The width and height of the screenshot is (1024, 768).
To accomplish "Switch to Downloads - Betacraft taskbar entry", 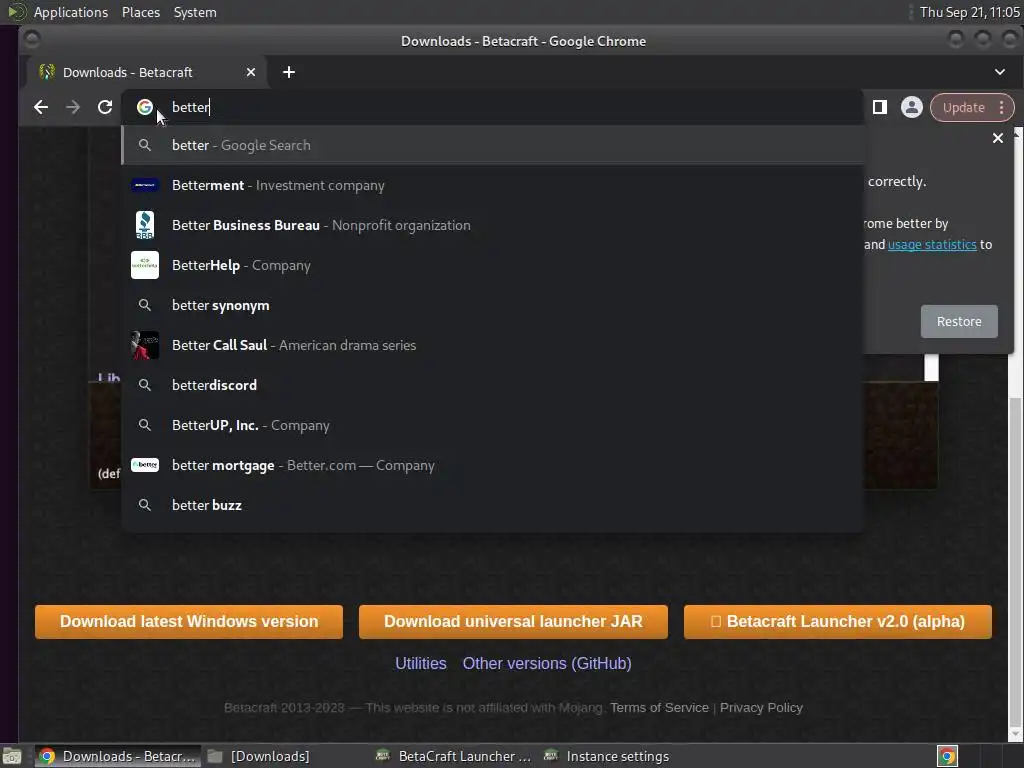I will tap(118, 756).
